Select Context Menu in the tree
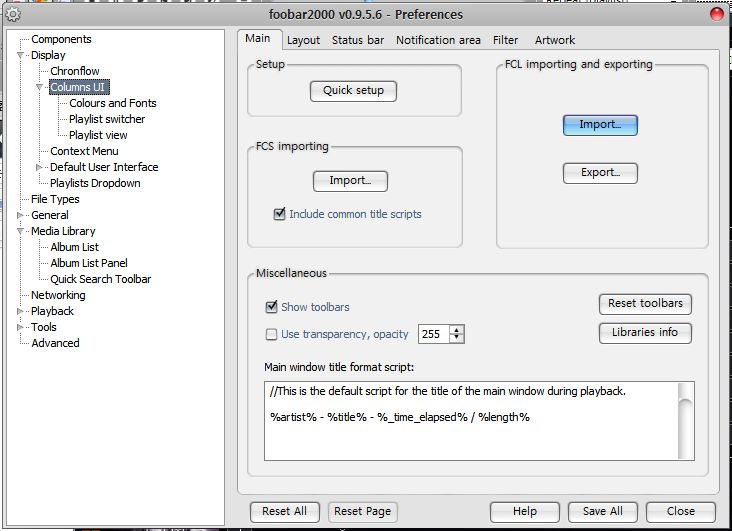Screen dimensions: 732x531 tap(84, 151)
